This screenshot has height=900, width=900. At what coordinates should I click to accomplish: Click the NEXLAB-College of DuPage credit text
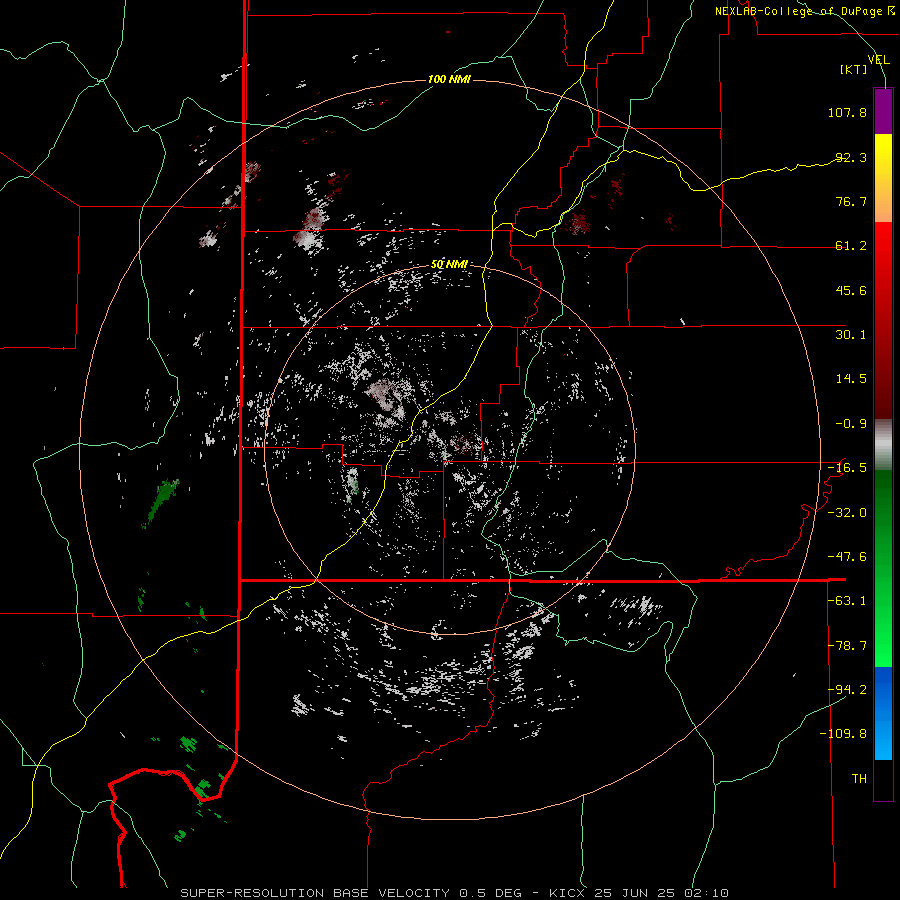point(804,11)
